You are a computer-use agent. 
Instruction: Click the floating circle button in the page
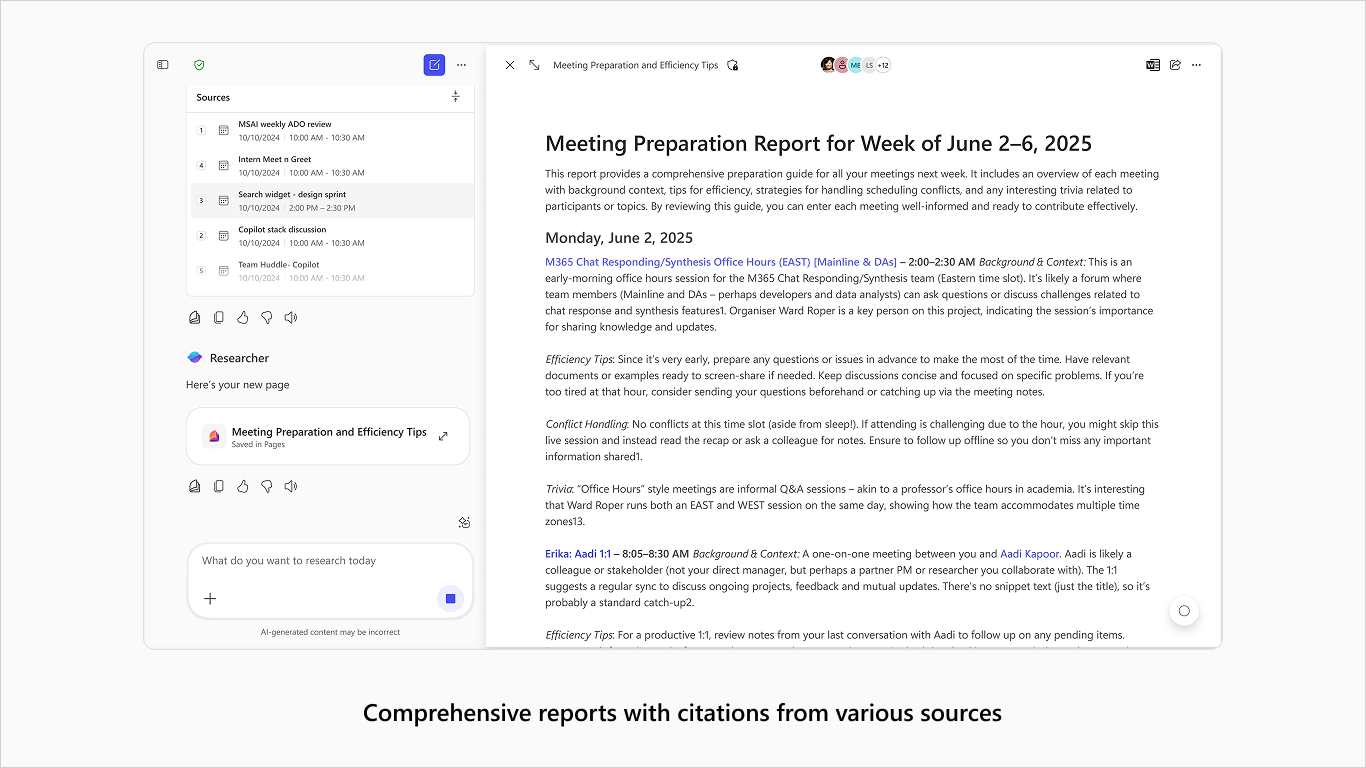[1184, 611]
